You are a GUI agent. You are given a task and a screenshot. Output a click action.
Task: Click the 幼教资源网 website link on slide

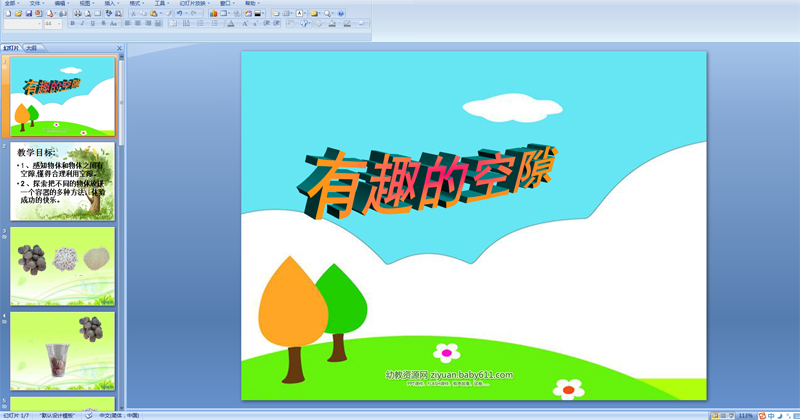point(449,375)
